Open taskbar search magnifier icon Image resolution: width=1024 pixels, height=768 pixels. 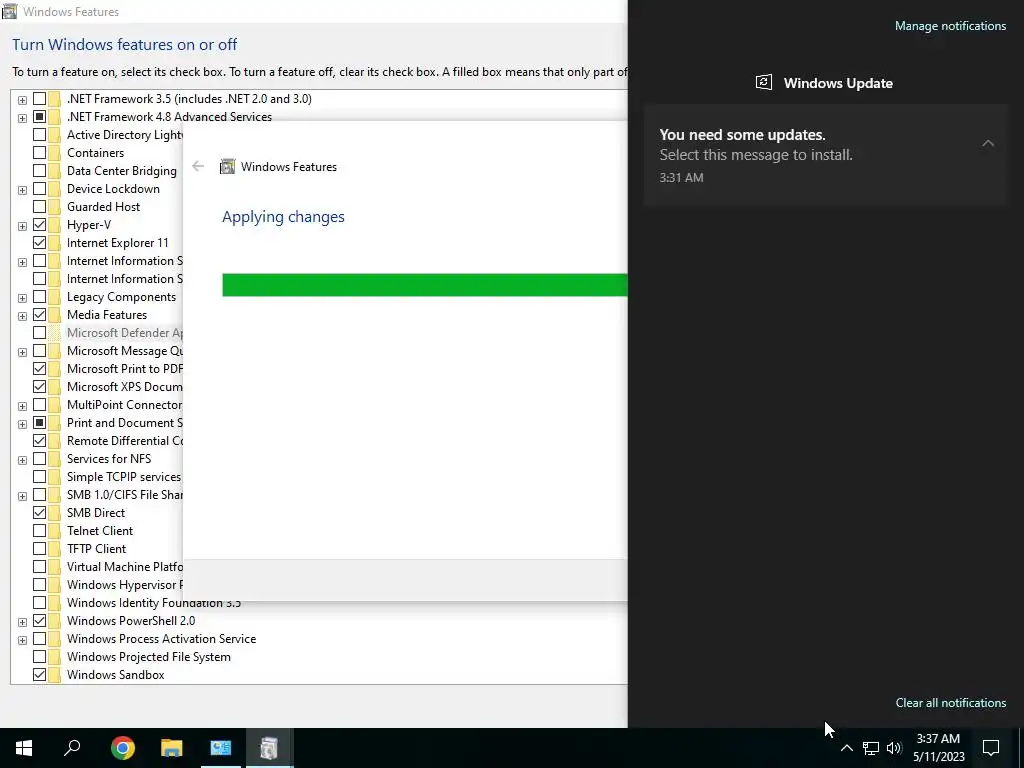[72, 748]
